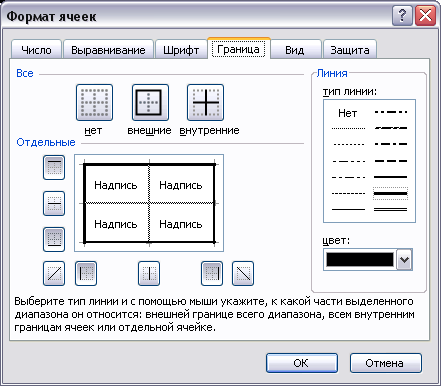Close the Формат ячеек dialog
Screen dimensions: 441x386
coord(426,15)
